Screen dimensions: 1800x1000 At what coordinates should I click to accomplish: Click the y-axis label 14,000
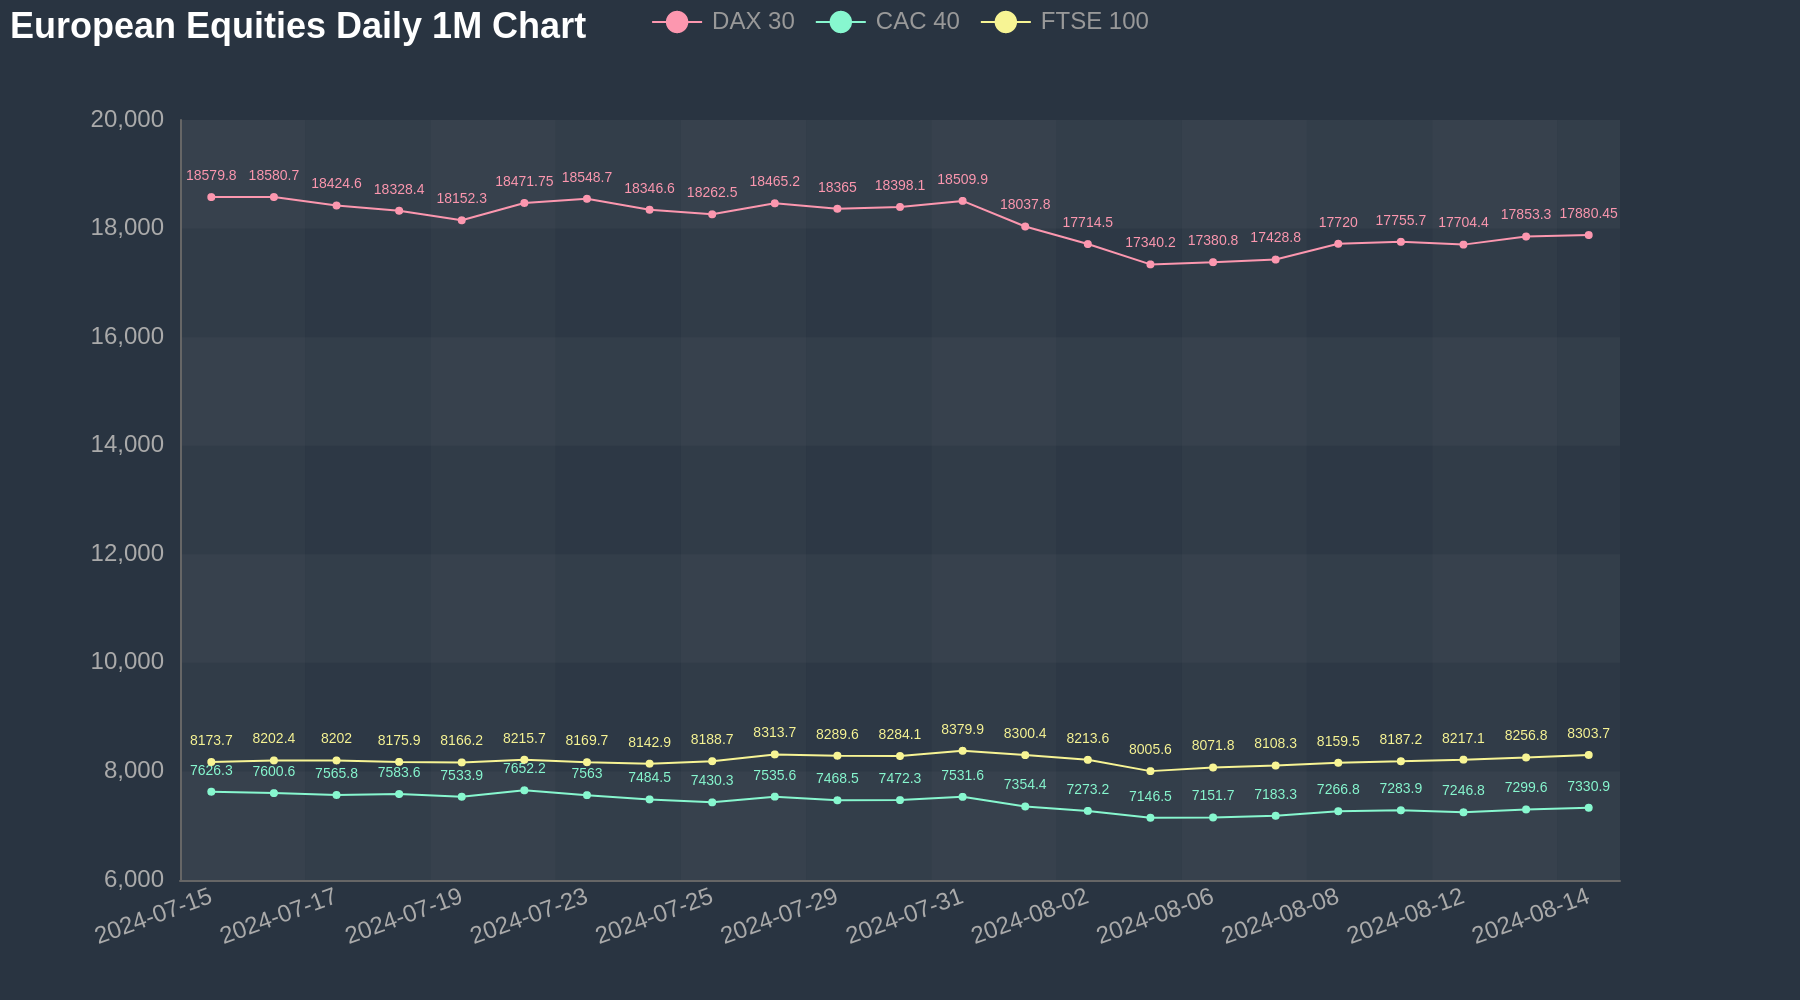[127, 445]
